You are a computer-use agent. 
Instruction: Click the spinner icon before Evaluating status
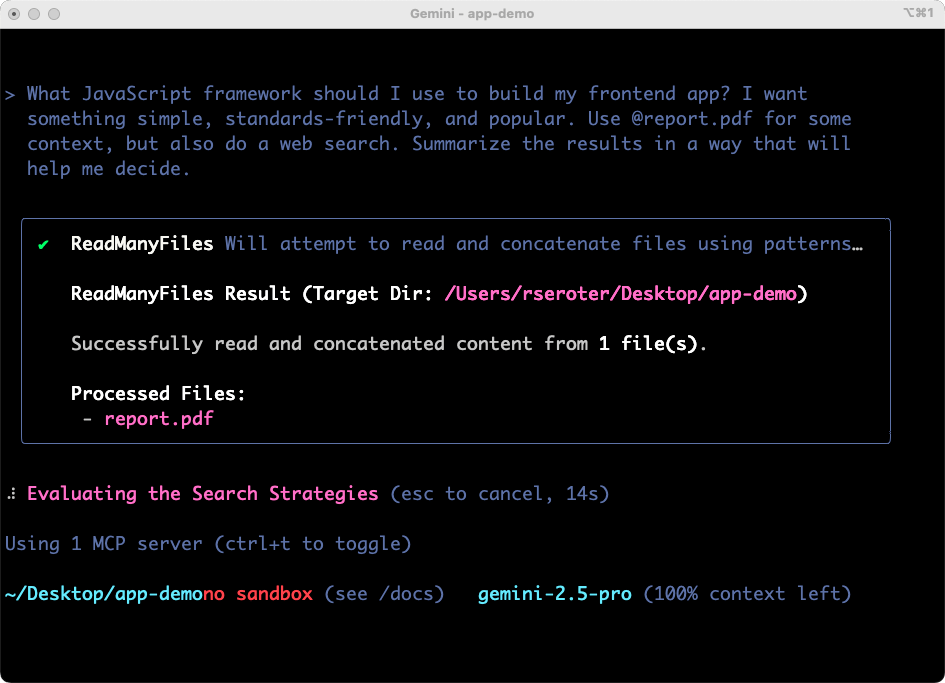12,494
